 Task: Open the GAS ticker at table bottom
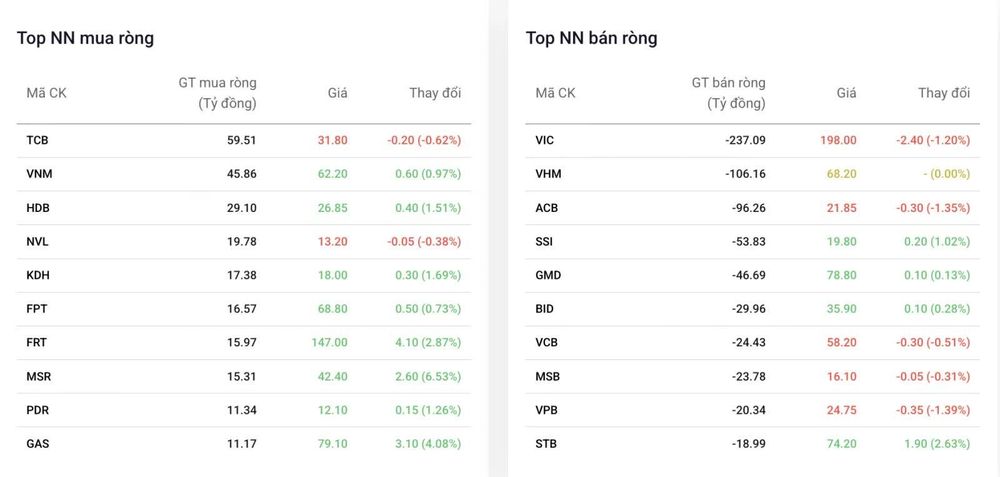tap(38, 444)
